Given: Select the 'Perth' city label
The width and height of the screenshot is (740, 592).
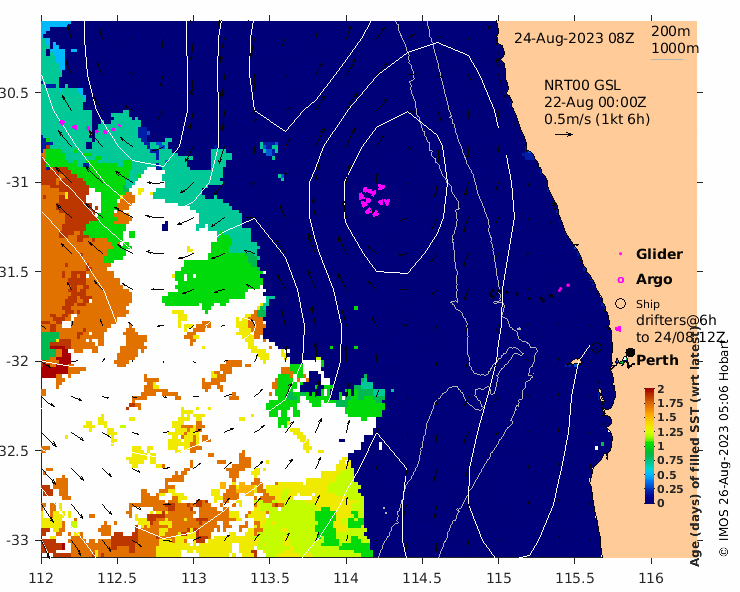Looking at the screenshot, I should [x=657, y=360].
